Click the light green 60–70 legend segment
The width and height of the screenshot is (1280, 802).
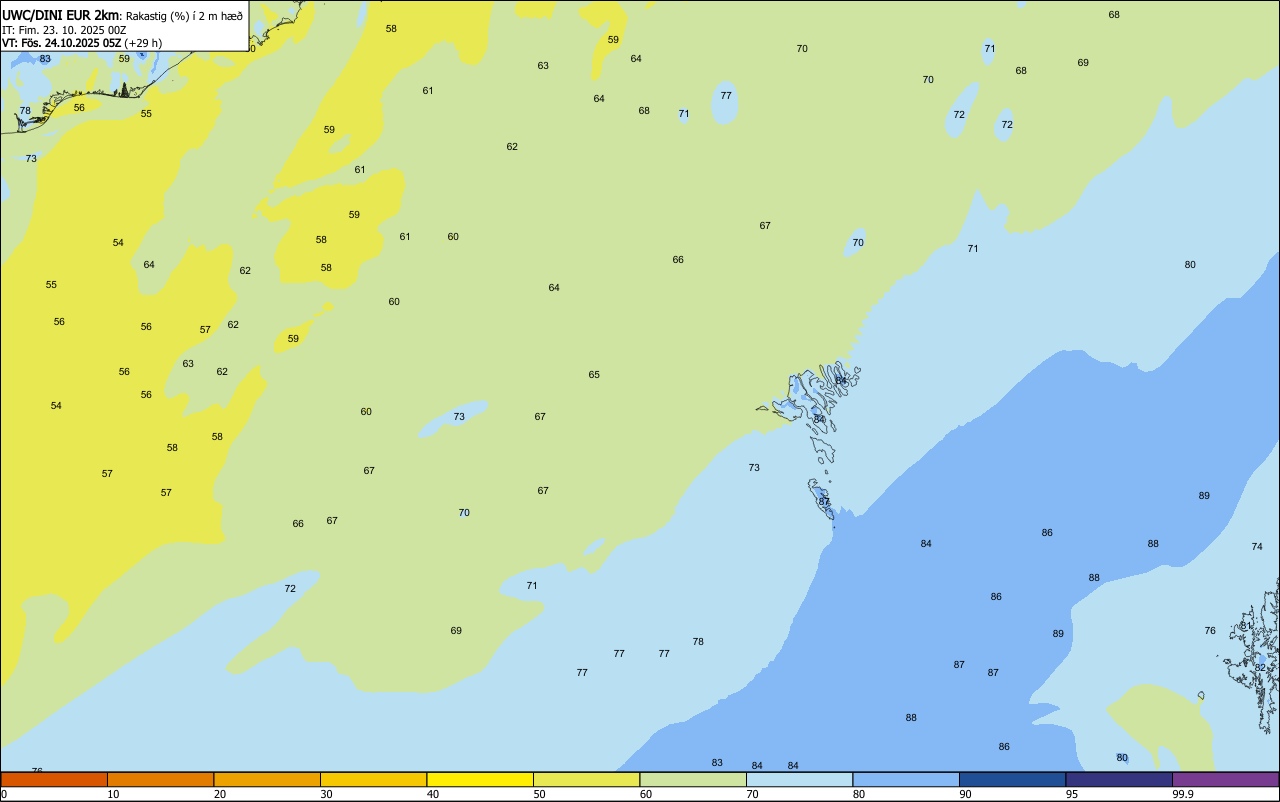click(x=693, y=779)
